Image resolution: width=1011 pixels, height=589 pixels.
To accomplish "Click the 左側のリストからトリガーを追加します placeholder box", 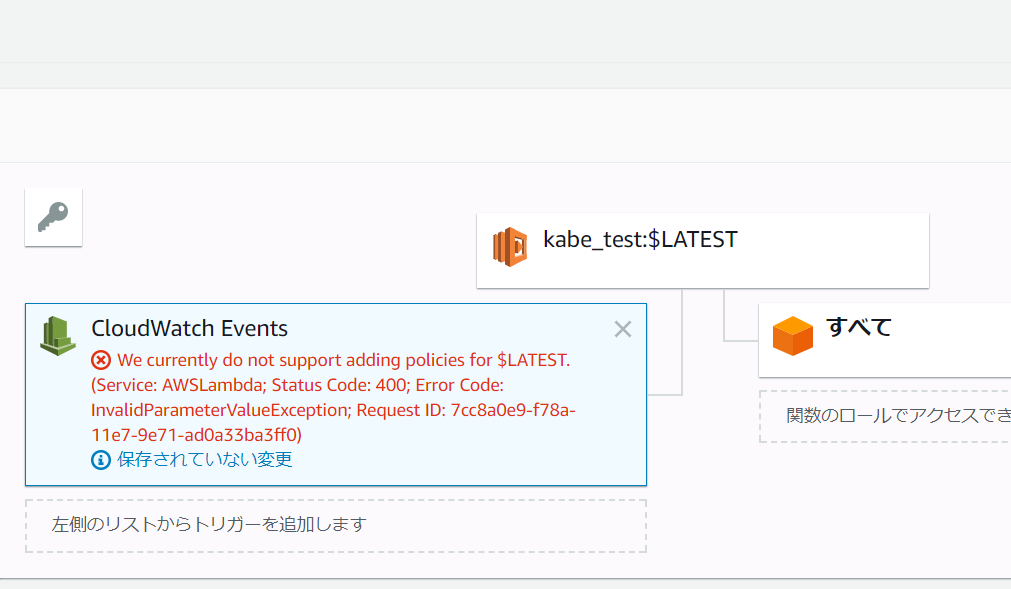I will [336, 525].
